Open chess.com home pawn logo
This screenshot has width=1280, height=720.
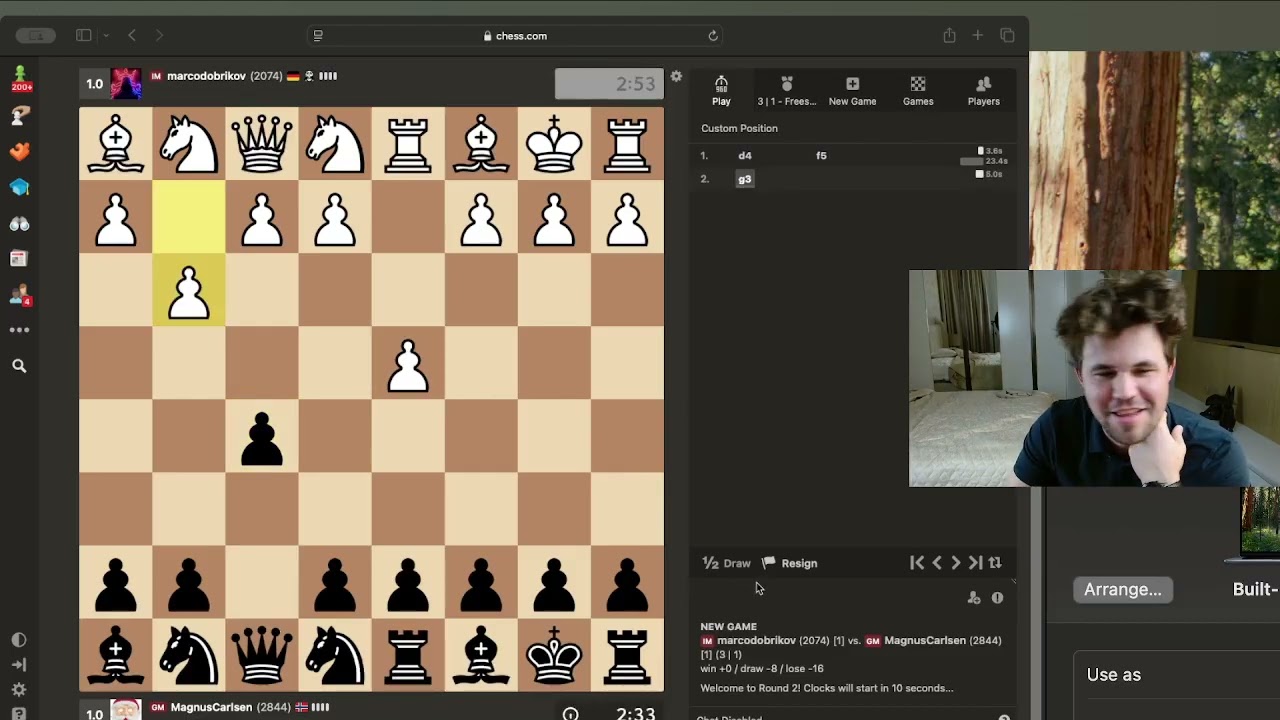(x=19, y=78)
